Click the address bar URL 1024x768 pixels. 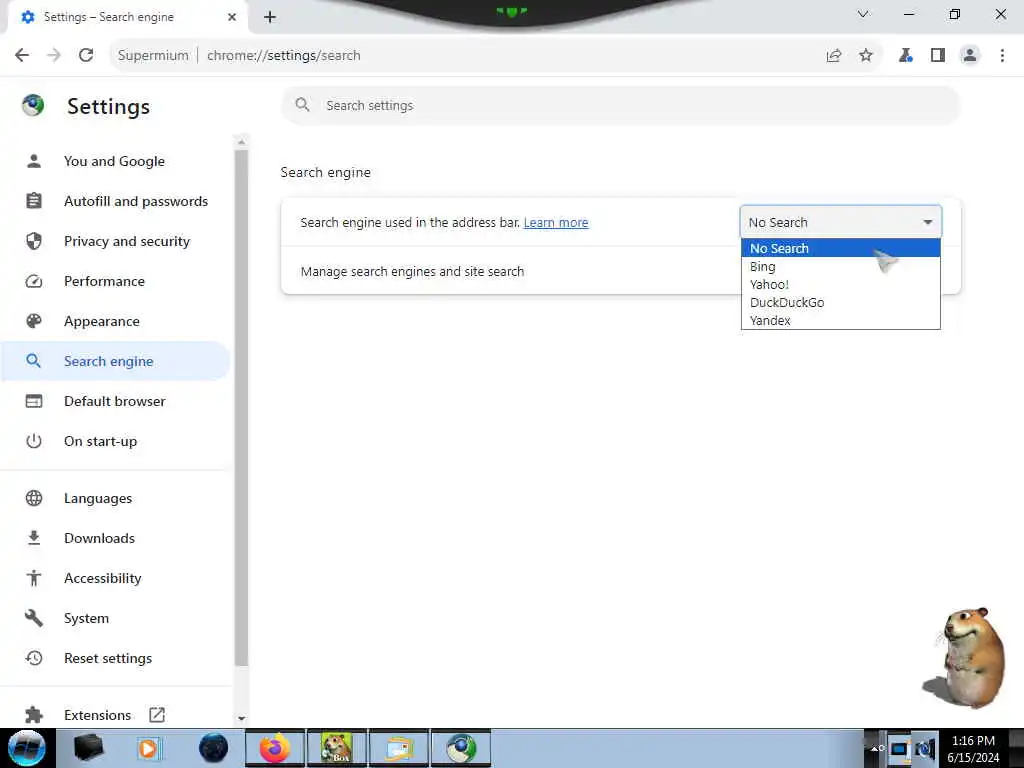pos(283,56)
